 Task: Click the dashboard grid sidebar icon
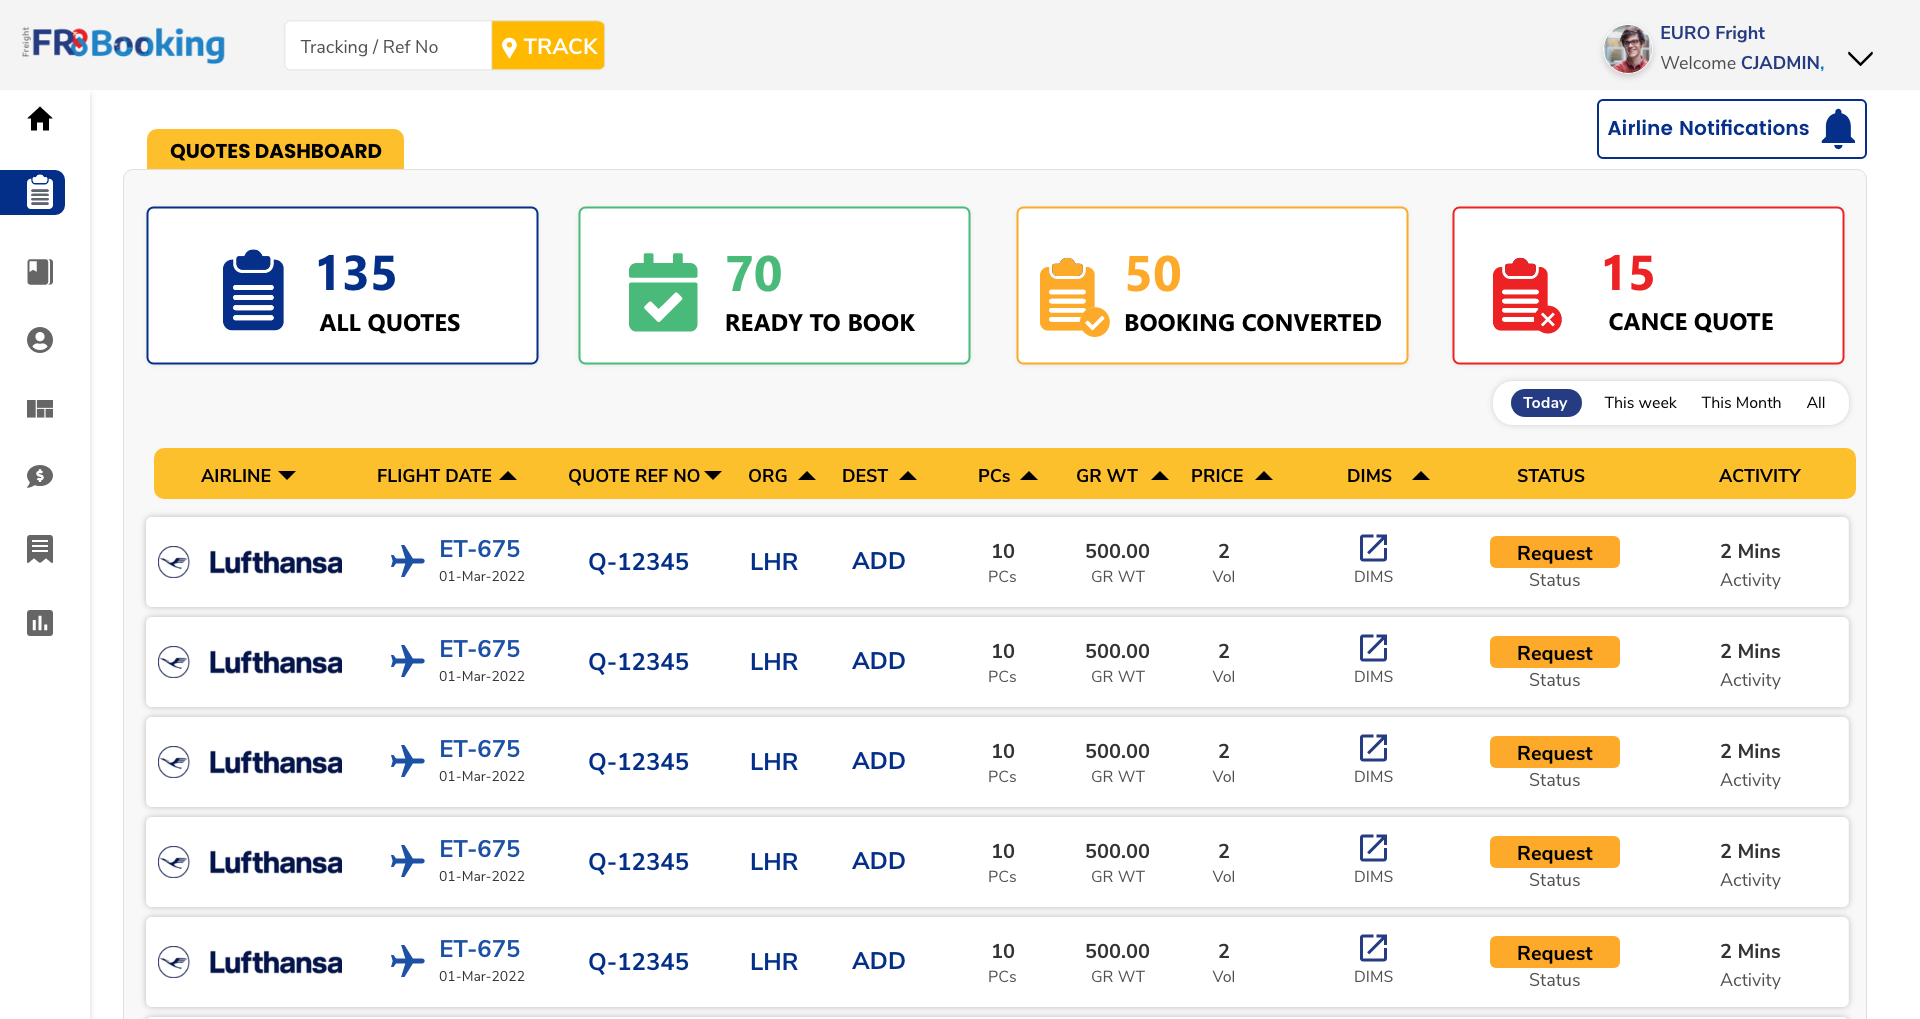click(40, 409)
